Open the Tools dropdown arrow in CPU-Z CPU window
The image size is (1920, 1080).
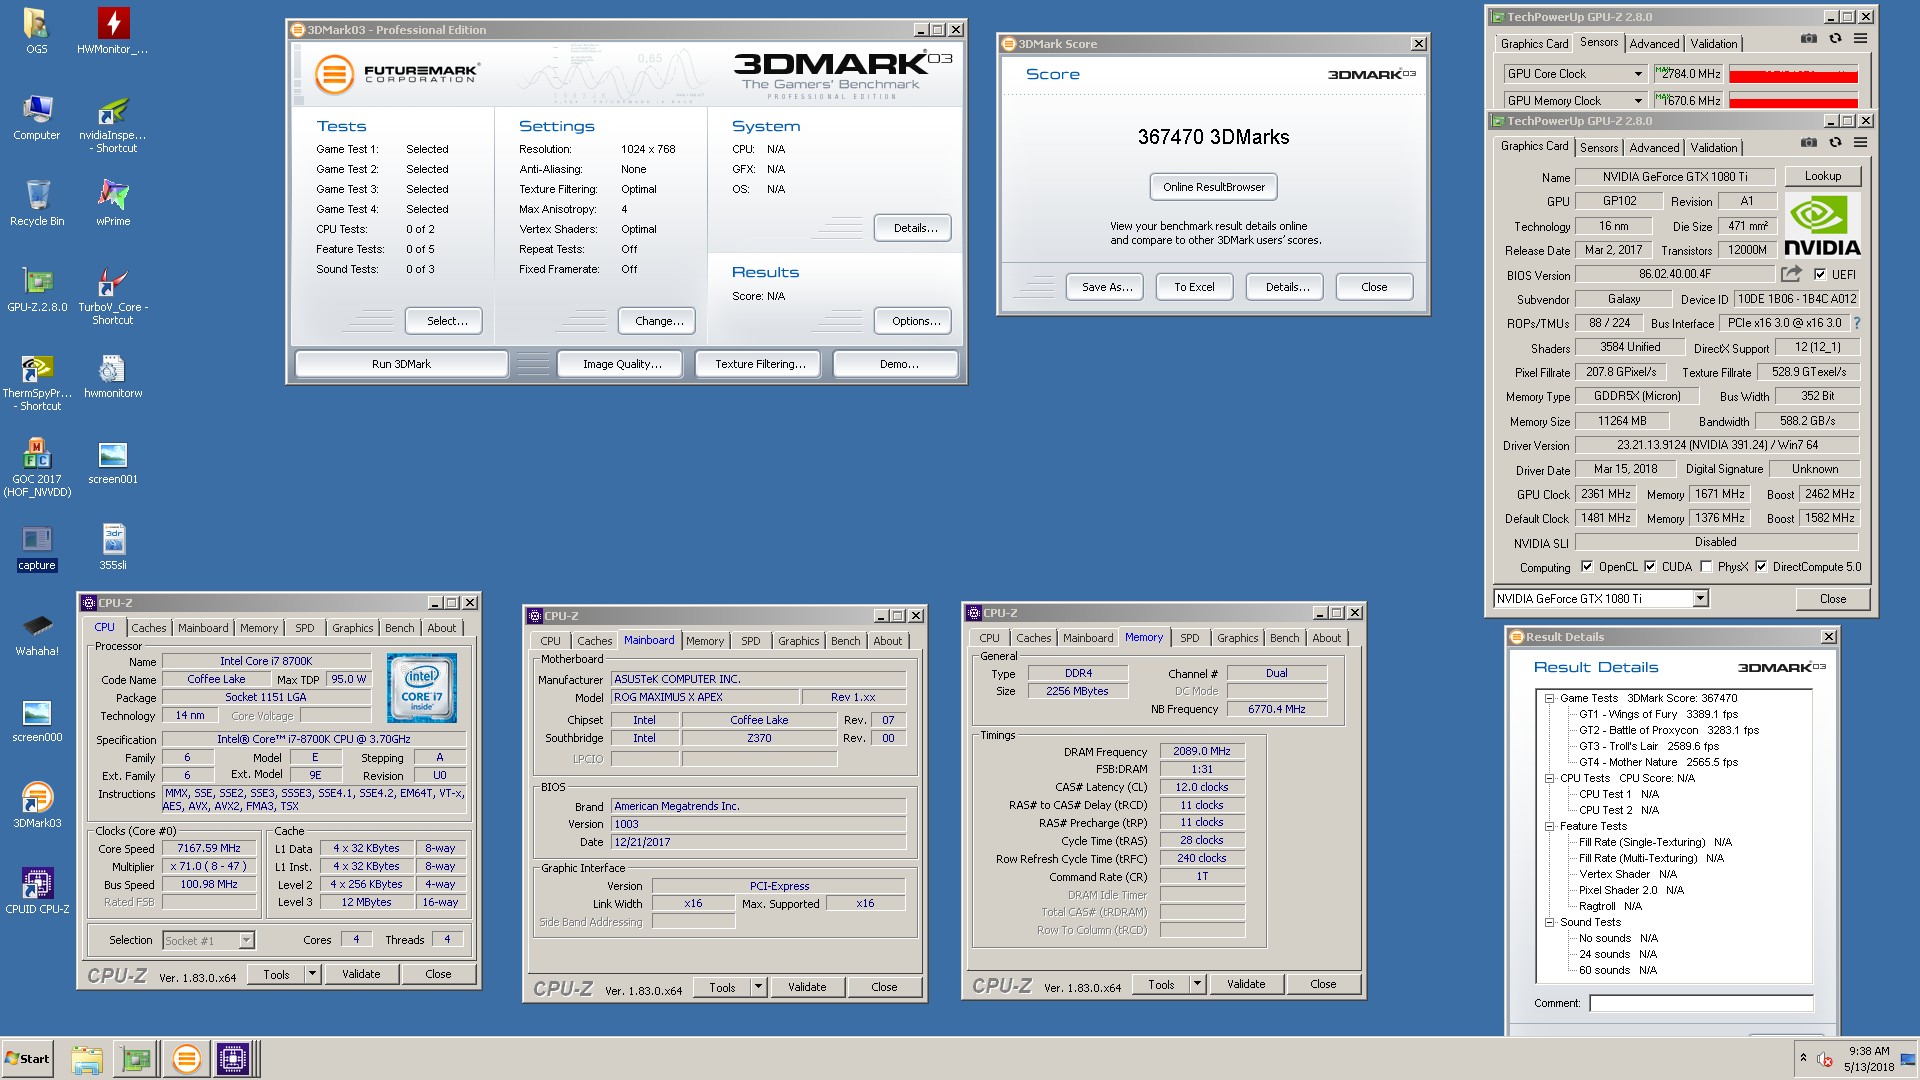pyautogui.click(x=312, y=973)
